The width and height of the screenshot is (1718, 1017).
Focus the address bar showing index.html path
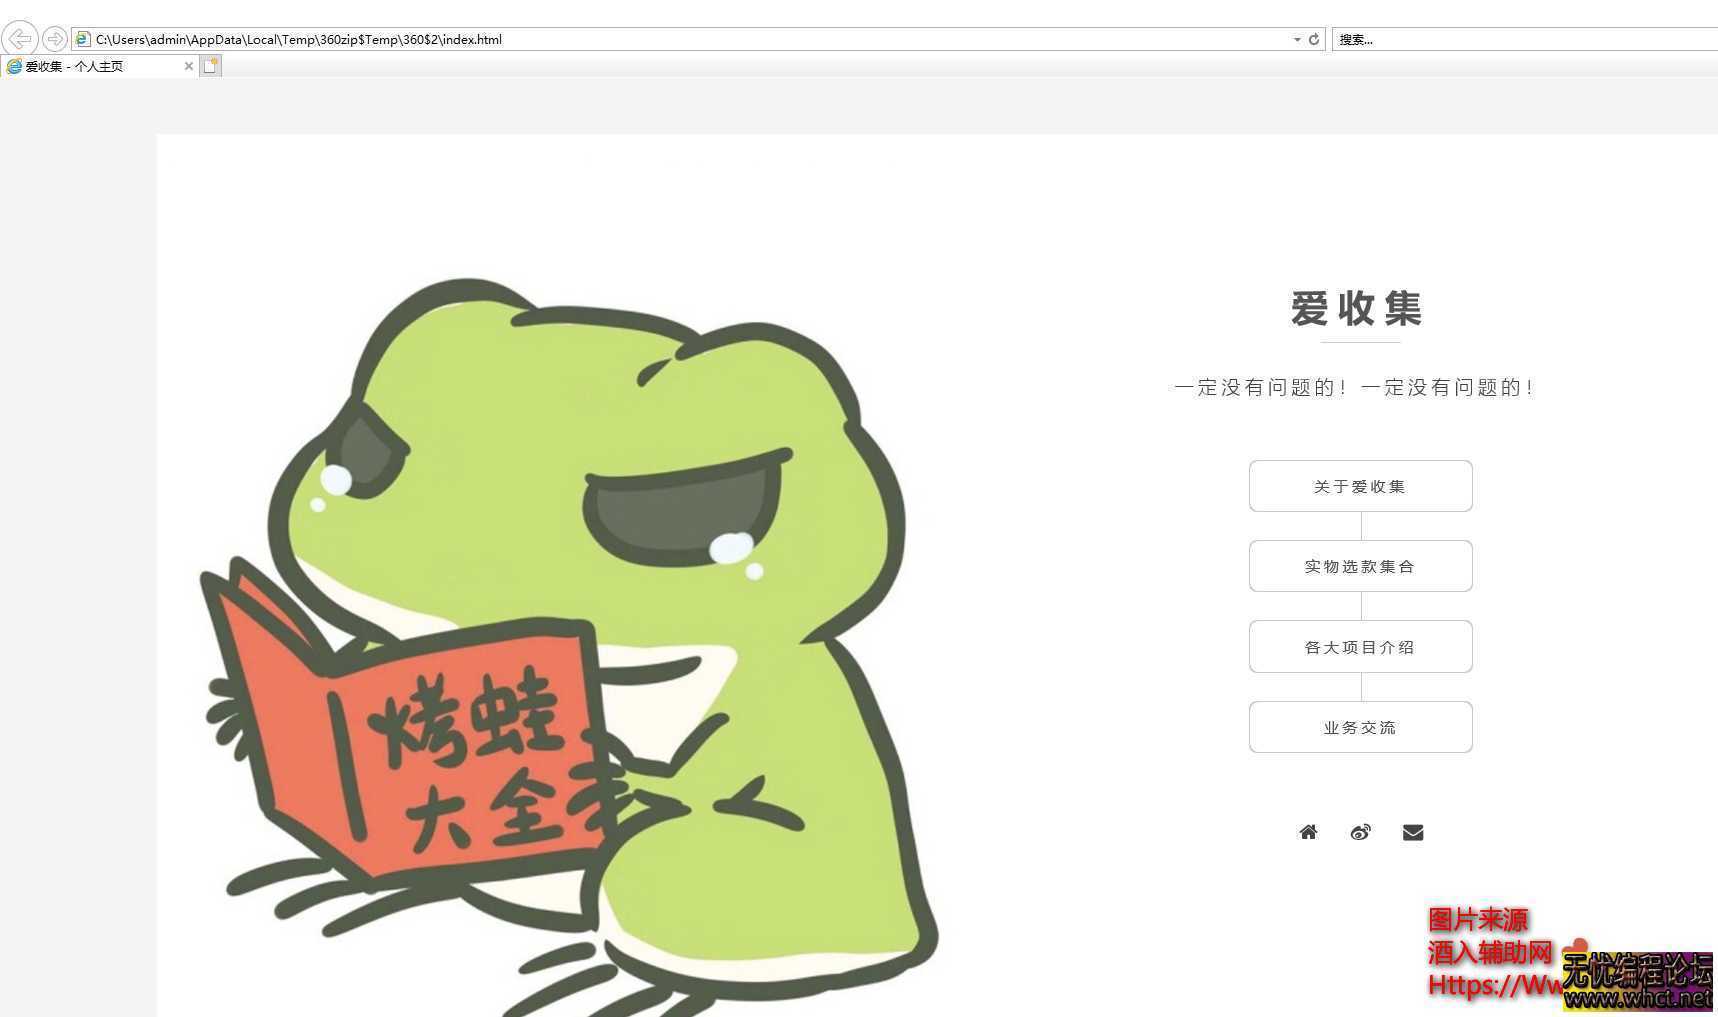pyautogui.click(x=680, y=39)
